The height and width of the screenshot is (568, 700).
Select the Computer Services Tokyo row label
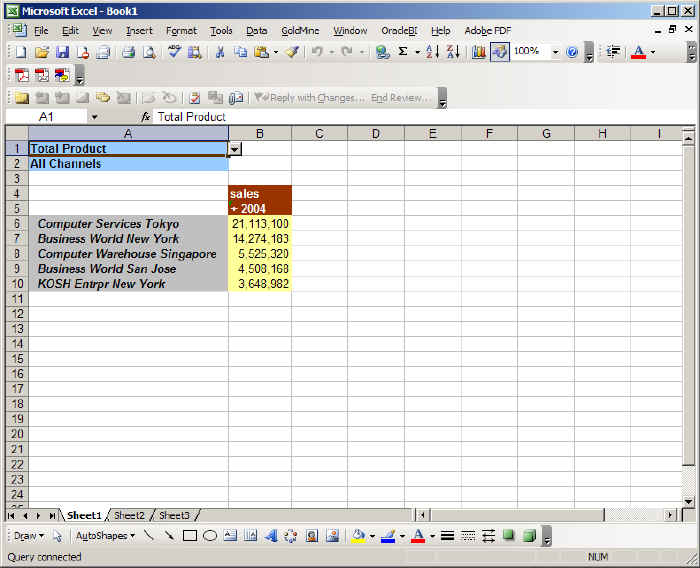click(x=128, y=223)
